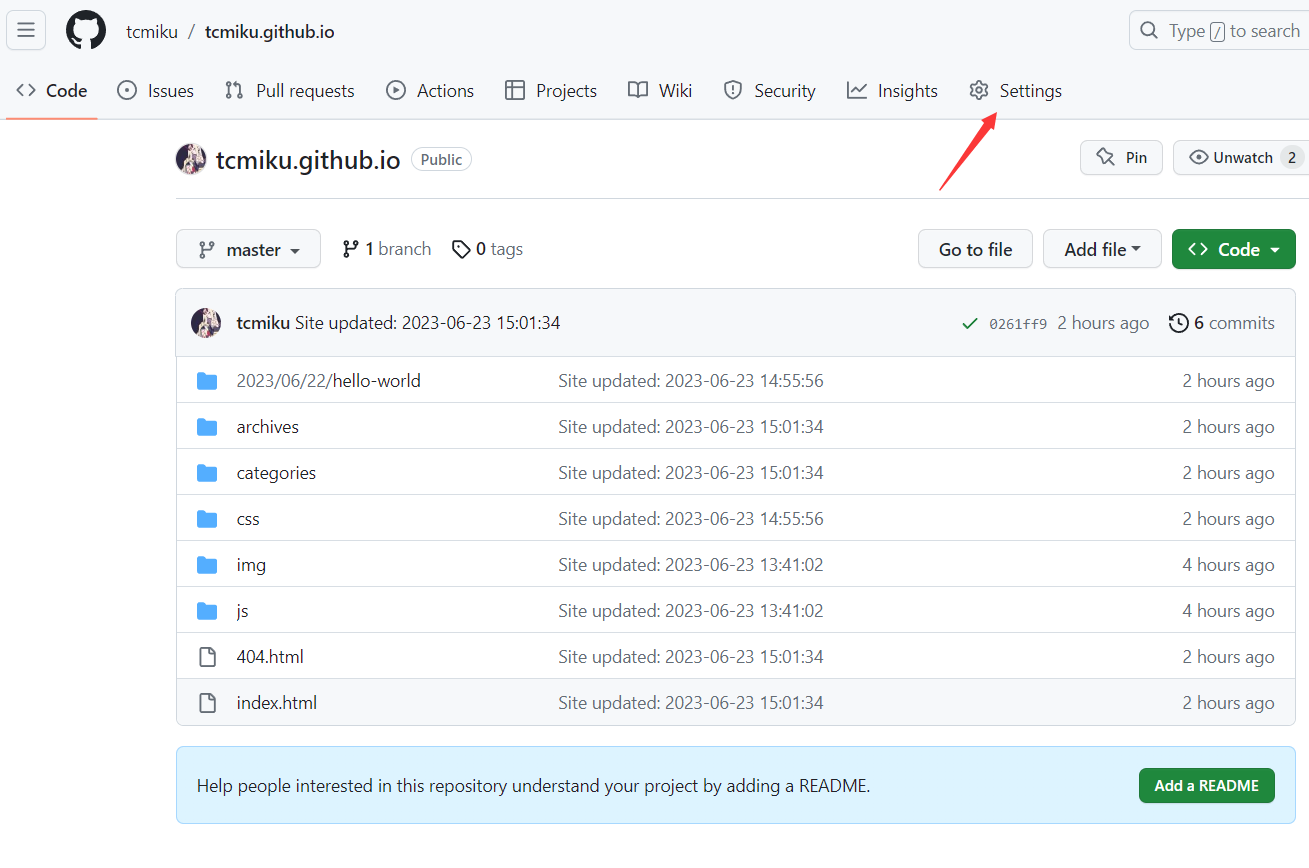Expand the Add file dropdown
The width and height of the screenshot is (1309, 868).
pyautogui.click(x=1102, y=249)
